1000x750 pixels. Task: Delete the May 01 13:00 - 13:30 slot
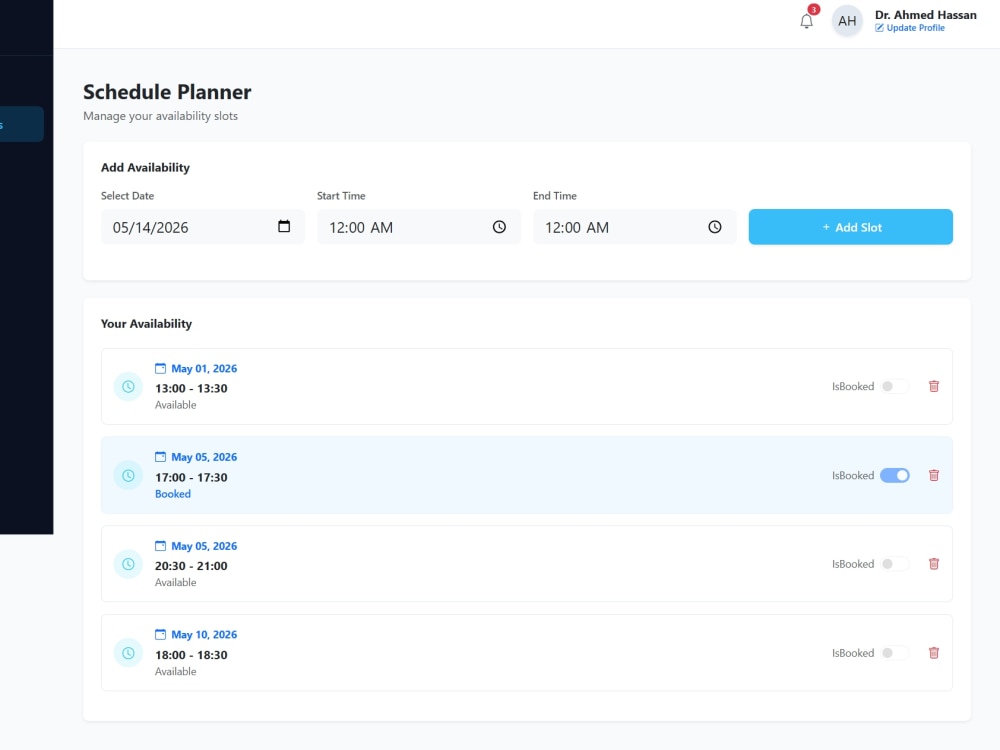click(x=934, y=386)
